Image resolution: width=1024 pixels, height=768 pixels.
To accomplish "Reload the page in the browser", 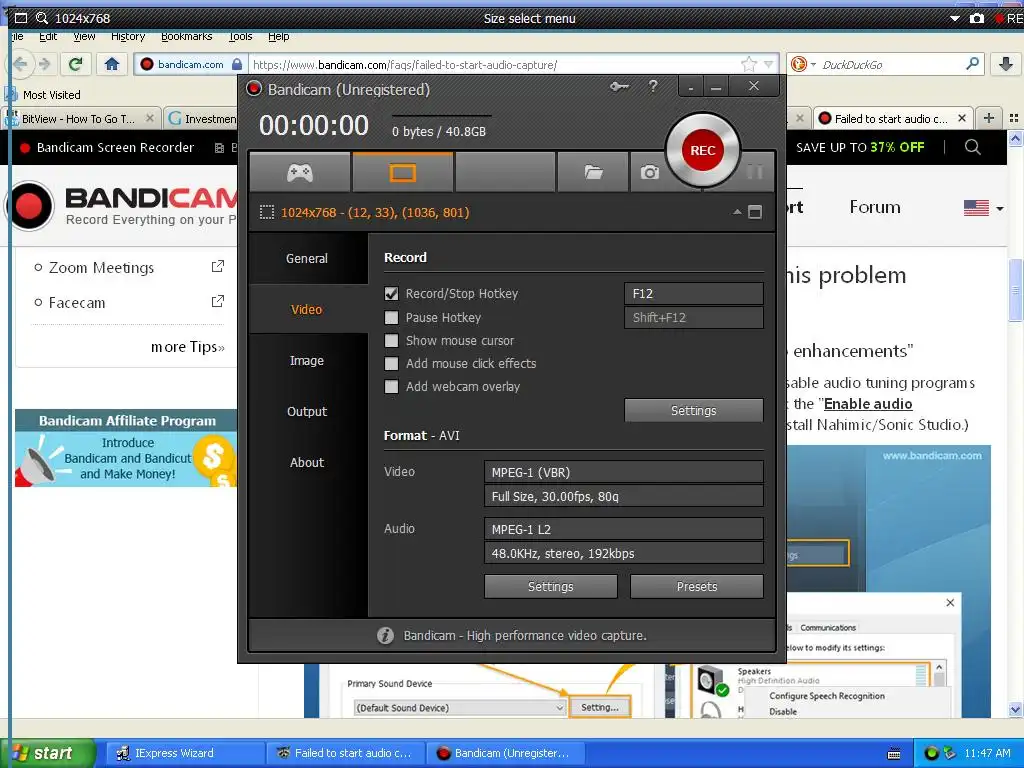I will coord(76,64).
